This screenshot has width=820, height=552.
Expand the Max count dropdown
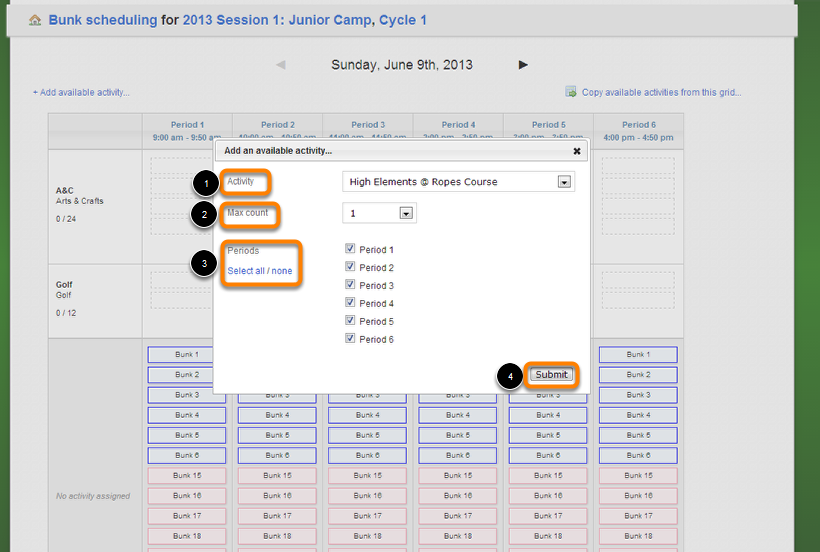point(379,213)
